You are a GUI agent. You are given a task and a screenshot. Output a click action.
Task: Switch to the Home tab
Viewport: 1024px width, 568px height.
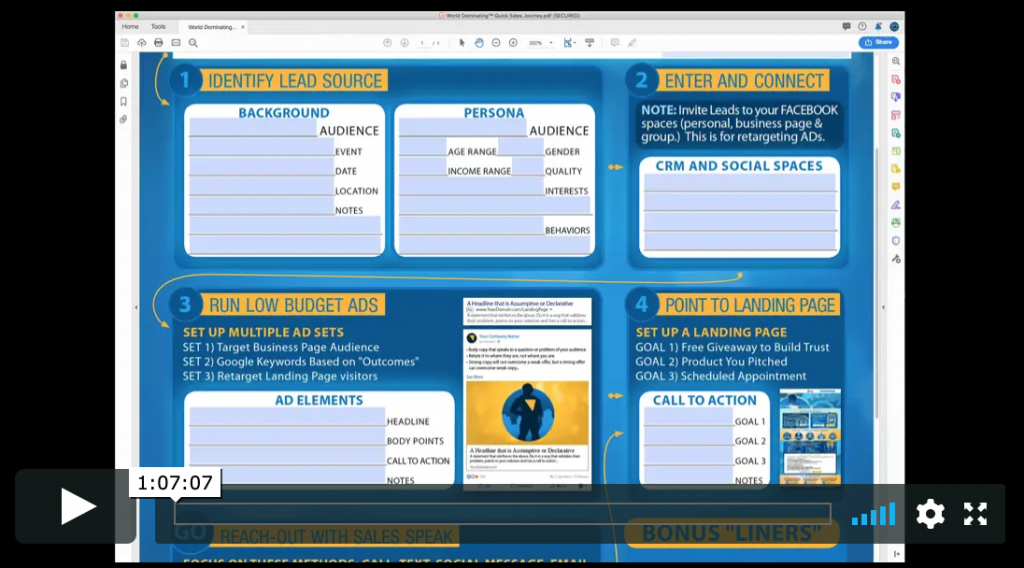tap(130, 27)
